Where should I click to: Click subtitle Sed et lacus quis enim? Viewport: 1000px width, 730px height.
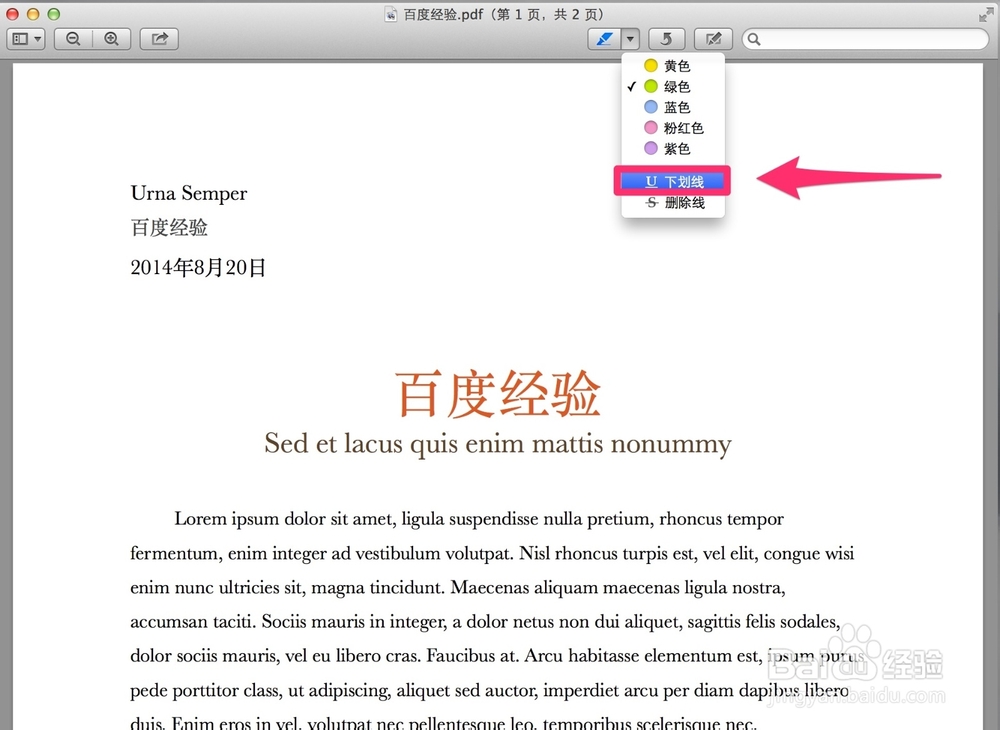coord(497,444)
